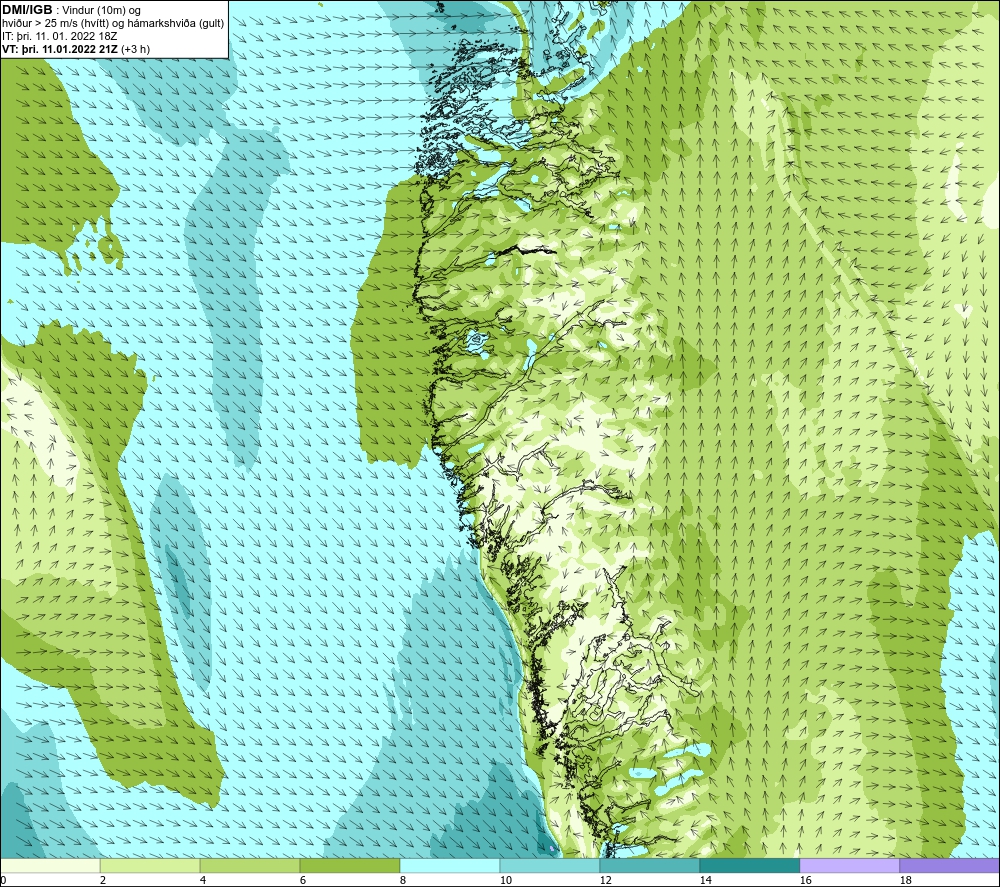Click the medium green 4–6 m/s legend swatch
The width and height of the screenshot is (1000, 887).
250,865
